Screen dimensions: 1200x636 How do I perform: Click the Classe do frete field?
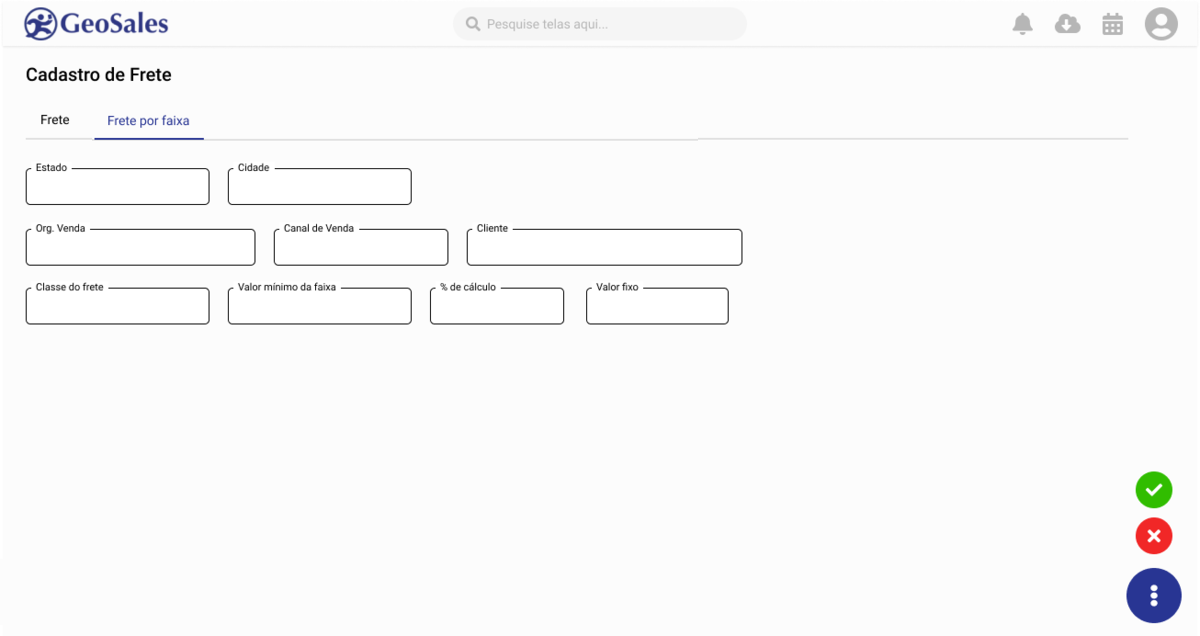(118, 306)
